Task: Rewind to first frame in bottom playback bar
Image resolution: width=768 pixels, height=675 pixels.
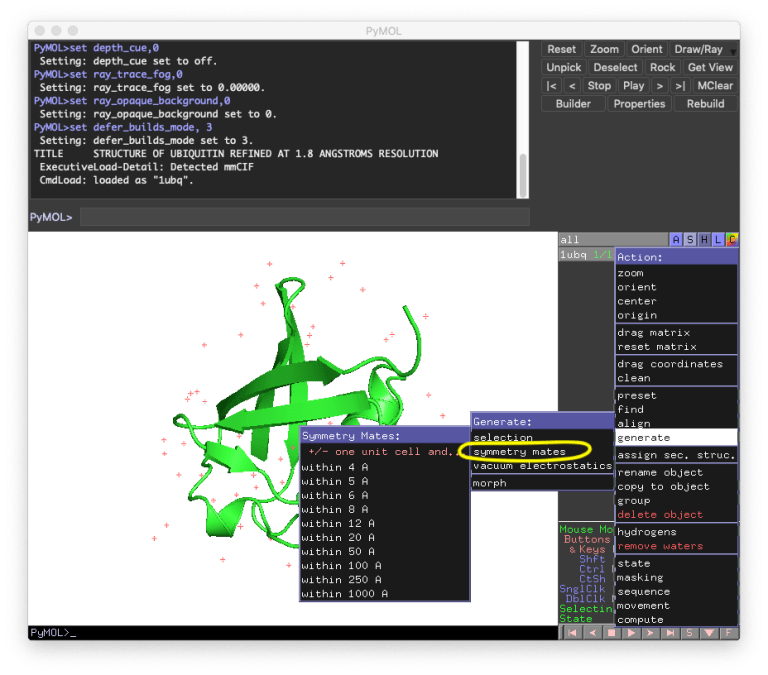Action: point(572,633)
